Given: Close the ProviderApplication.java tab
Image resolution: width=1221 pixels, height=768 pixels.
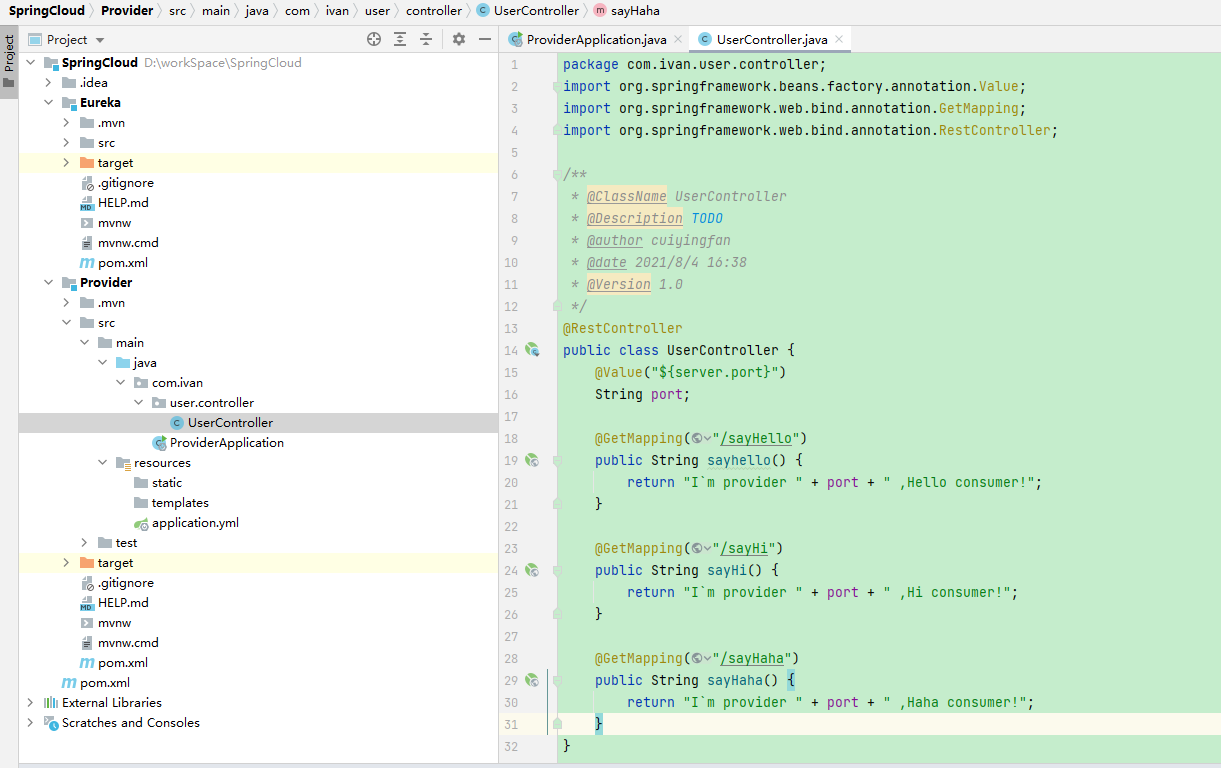Looking at the screenshot, I should click(x=677, y=39).
